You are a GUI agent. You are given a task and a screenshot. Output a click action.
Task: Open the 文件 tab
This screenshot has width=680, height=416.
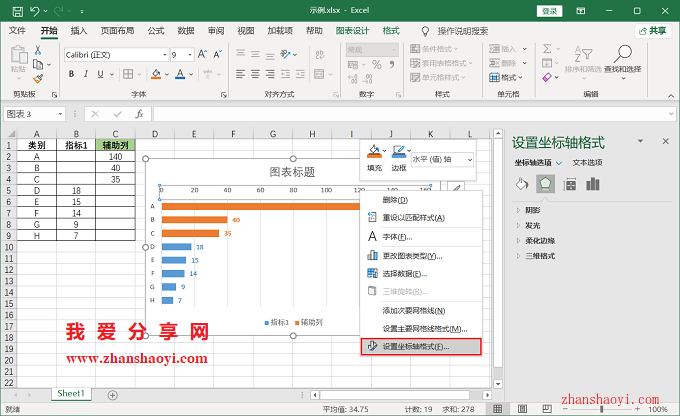click(x=17, y=31)
